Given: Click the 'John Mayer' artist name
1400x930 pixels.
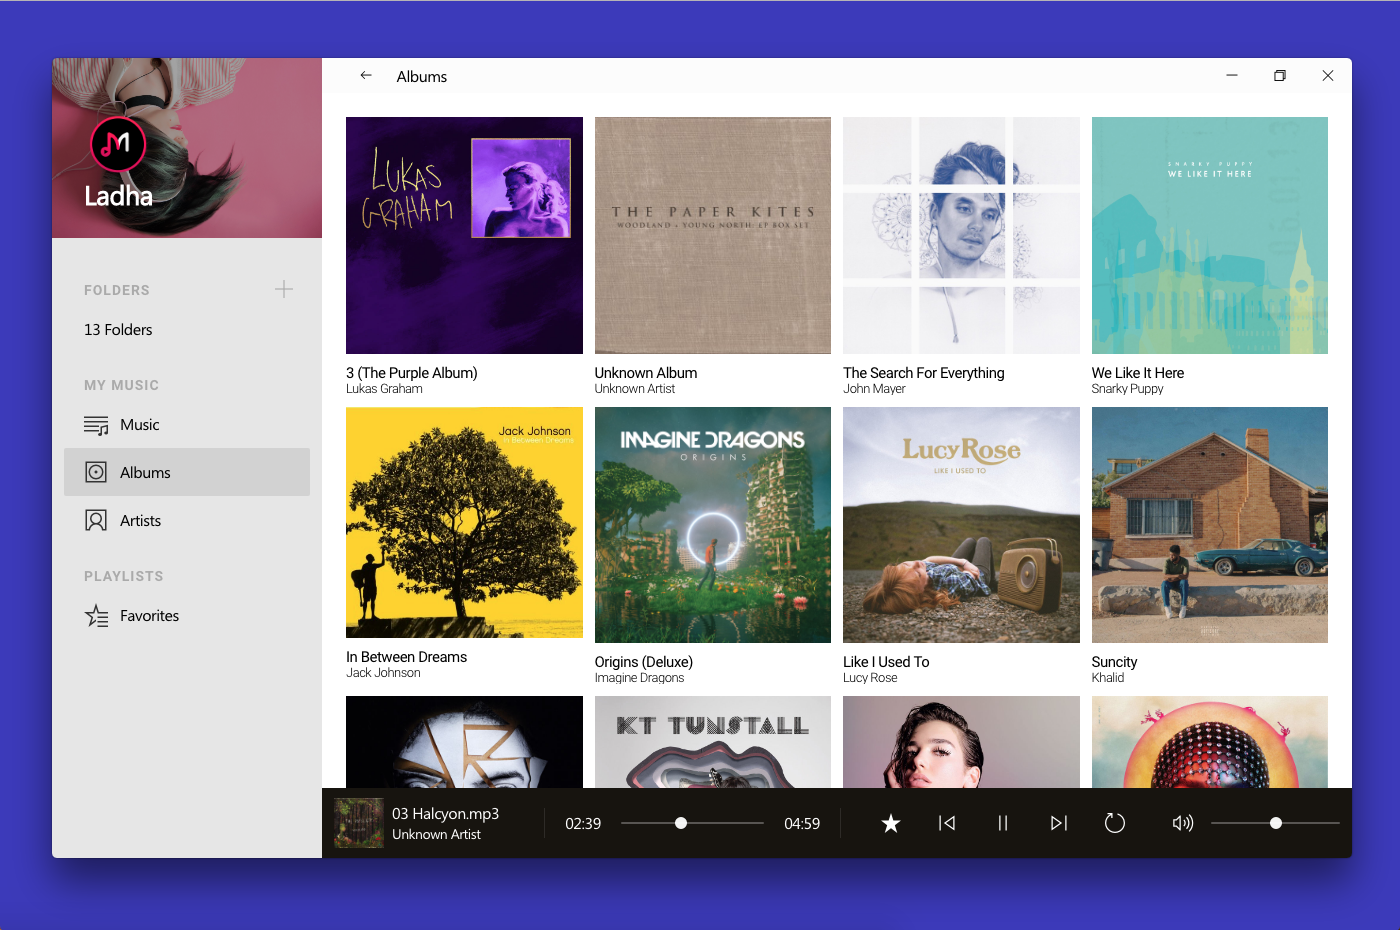Looking at the screenshot, I should [874, 389].
